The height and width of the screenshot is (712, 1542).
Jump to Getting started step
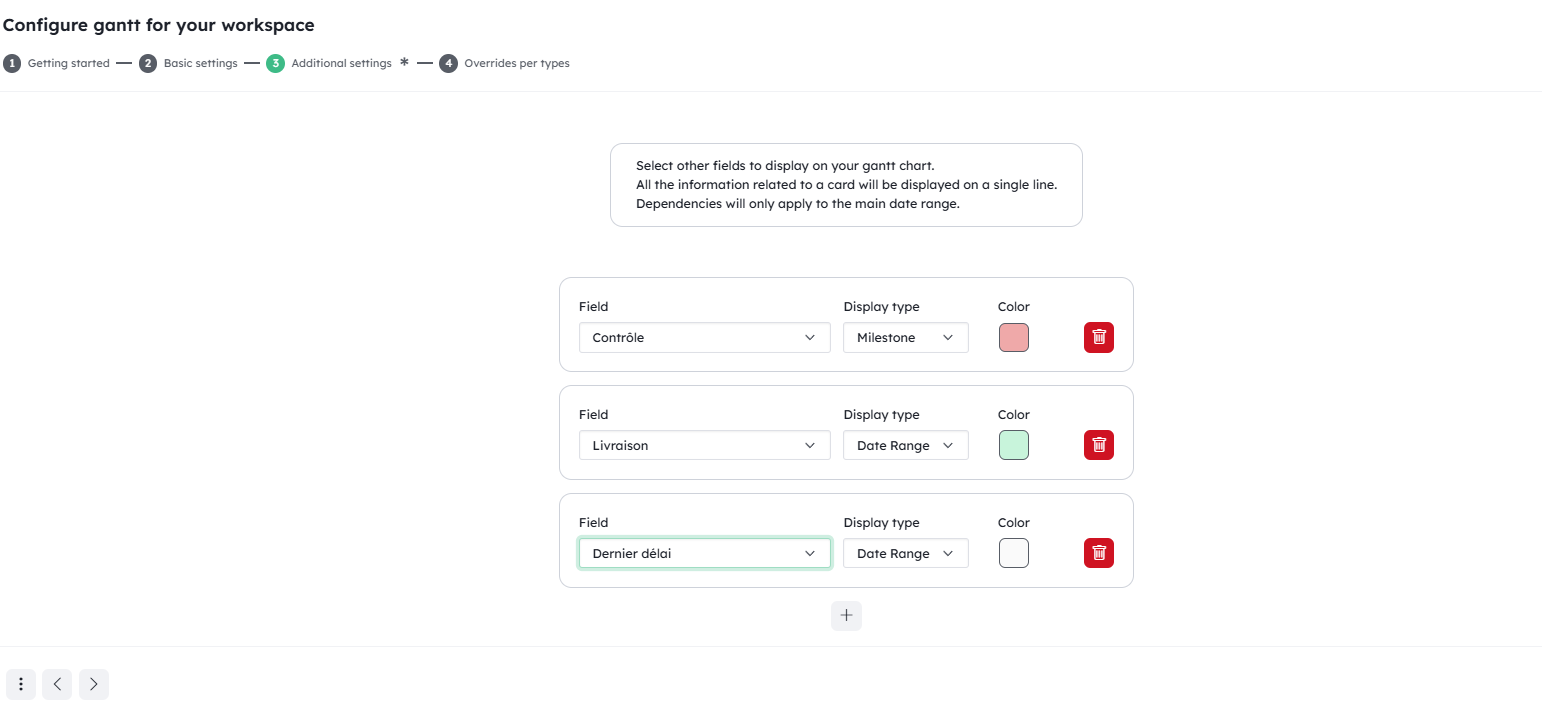[57, 63]
